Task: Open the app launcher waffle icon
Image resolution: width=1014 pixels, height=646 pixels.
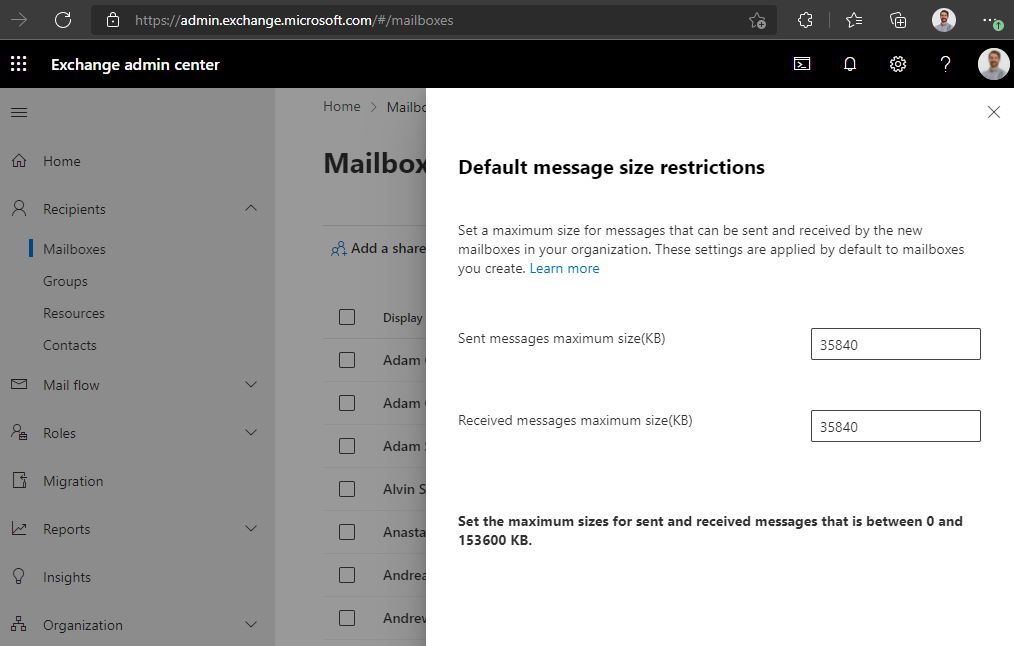Action: coord(19,64)
